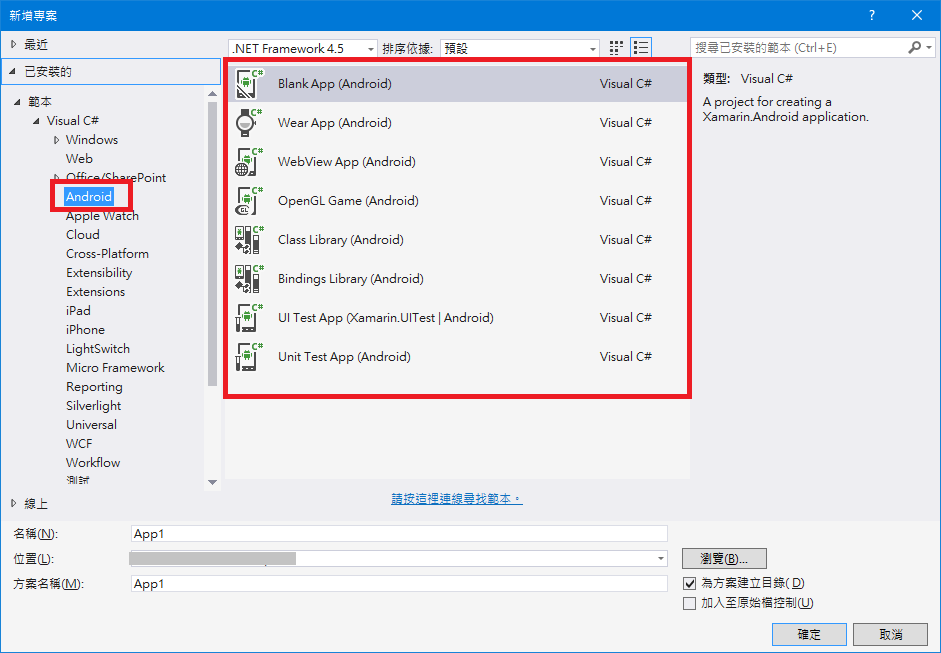Click the Wear App watch icon

pos(249,123)
